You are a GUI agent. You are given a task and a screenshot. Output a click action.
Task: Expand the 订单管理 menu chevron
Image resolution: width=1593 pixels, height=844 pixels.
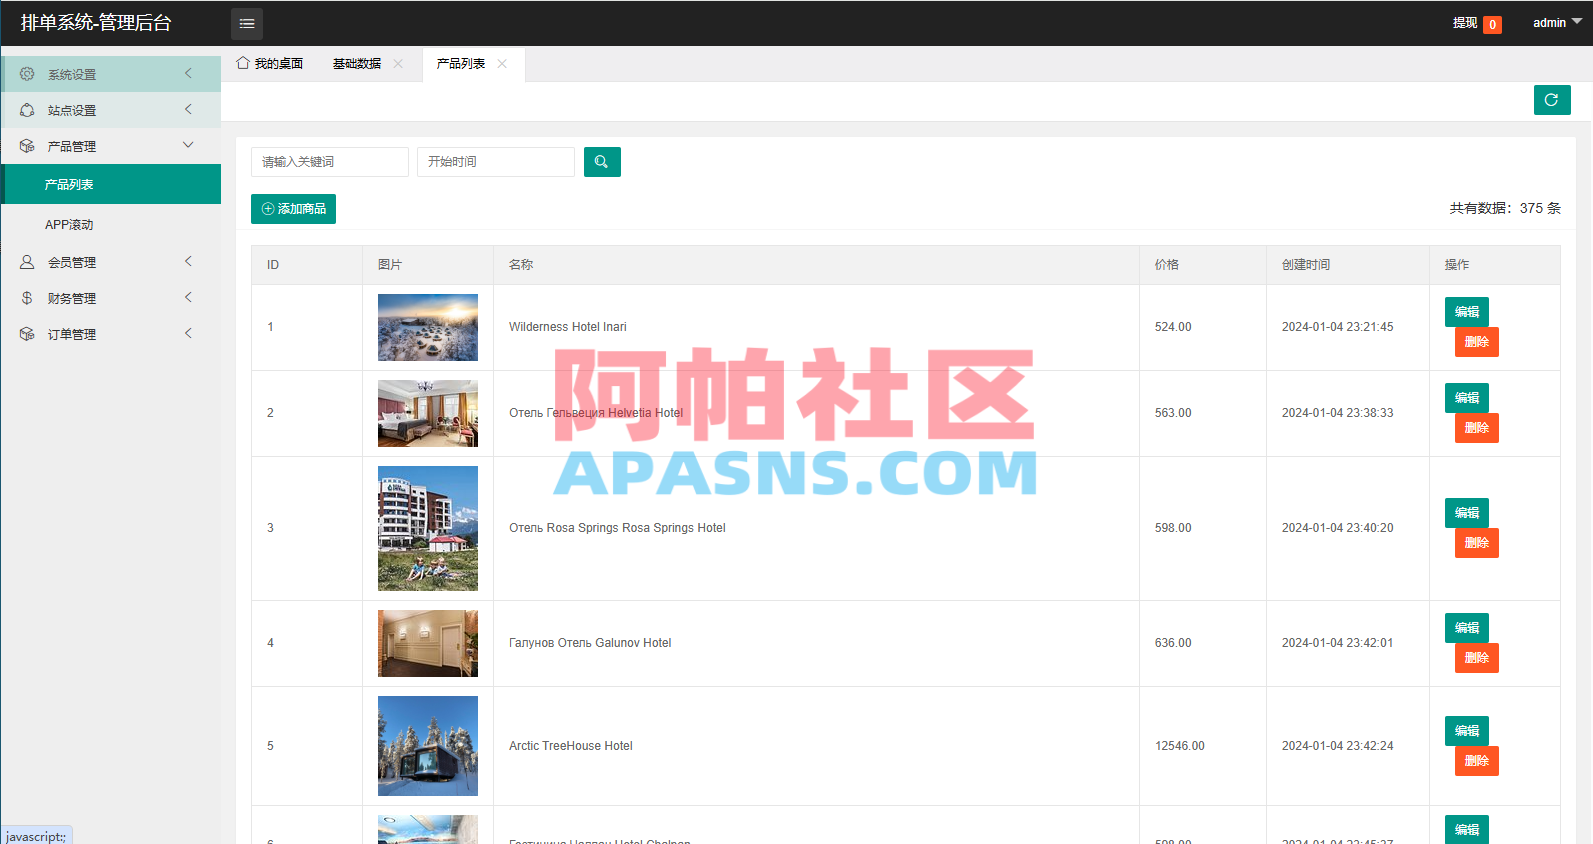point(188,333)
